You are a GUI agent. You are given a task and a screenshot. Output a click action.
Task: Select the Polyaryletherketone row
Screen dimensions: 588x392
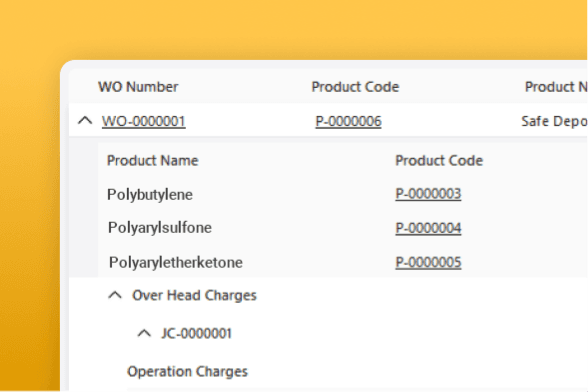342,262
